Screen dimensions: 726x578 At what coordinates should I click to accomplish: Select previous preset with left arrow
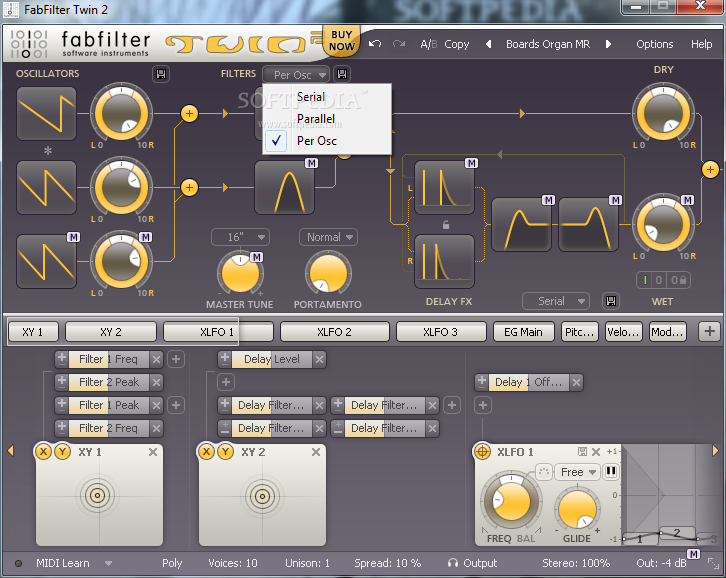(x=488, y=44)
